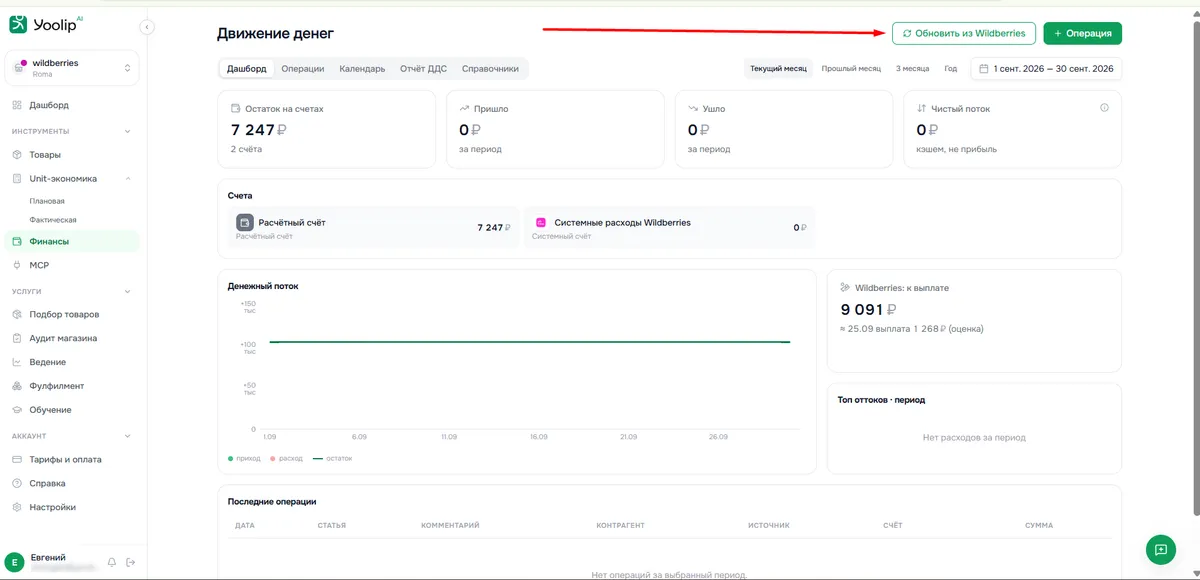Toggle the расход series in chart legend
The width and height of the screenshot is (1200, 580).
288,458
